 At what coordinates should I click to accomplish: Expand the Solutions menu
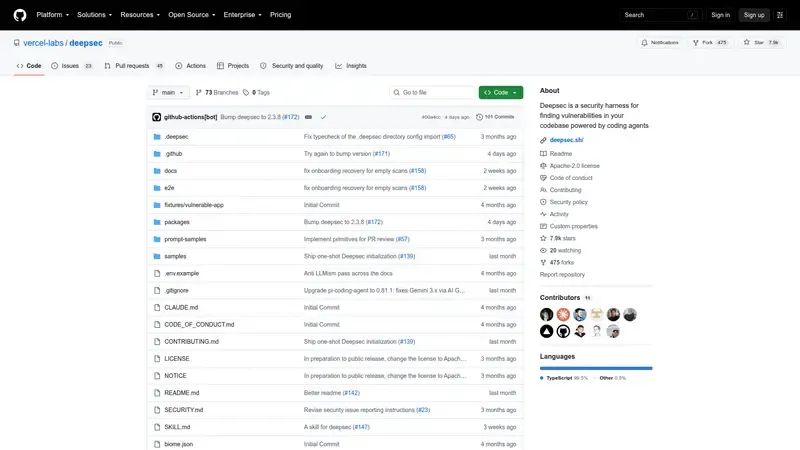click(94, 15)
